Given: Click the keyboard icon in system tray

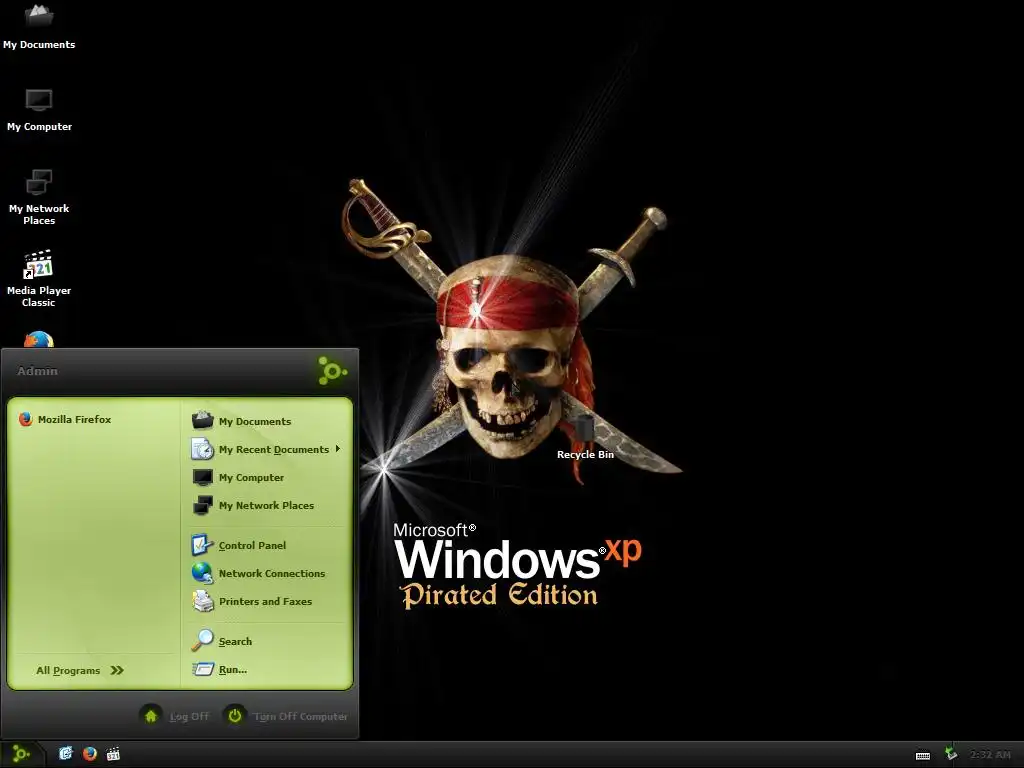Looking at the screenshot, I should tap(923, 756).
